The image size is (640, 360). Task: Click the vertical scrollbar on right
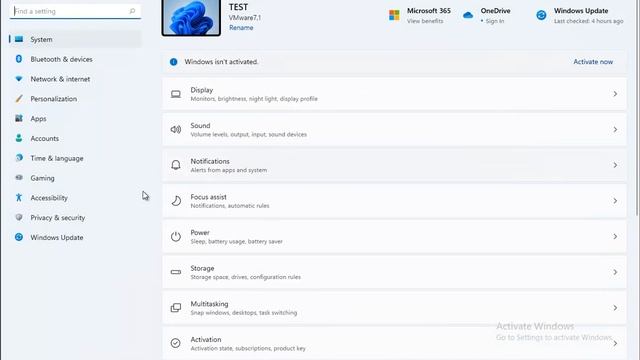[x=637, y=108]
